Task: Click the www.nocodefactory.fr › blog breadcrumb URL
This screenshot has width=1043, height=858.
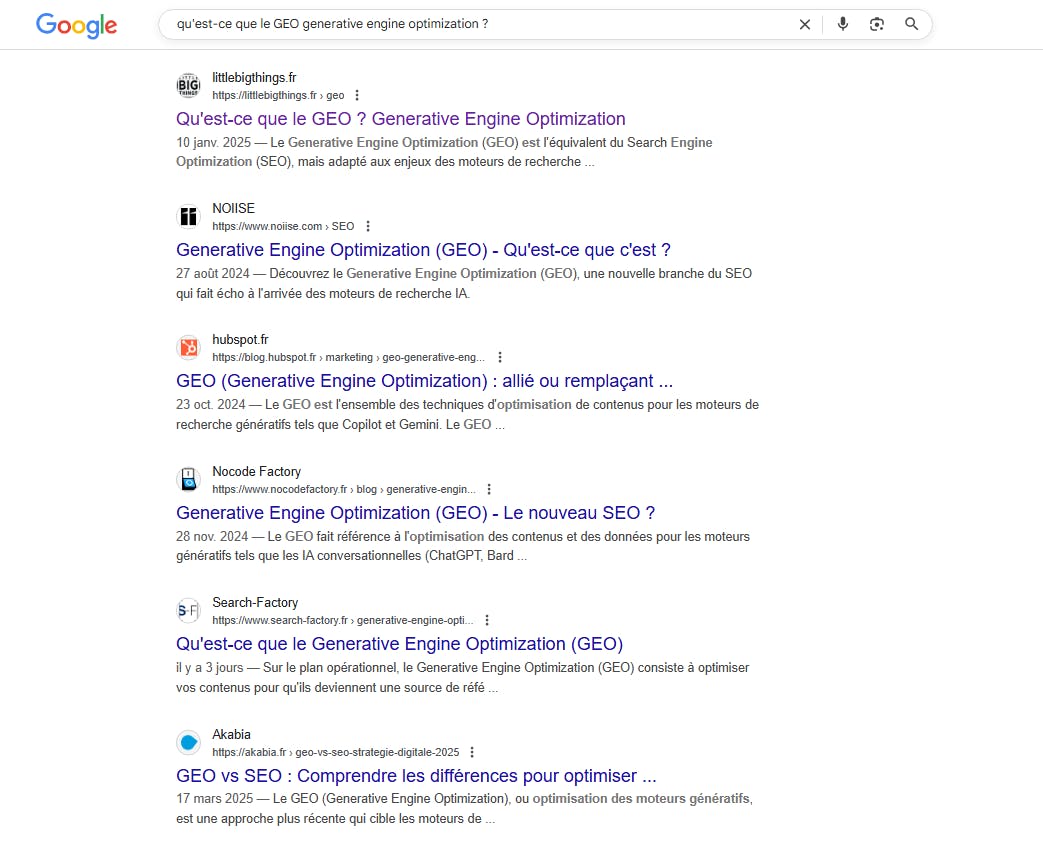Action: tap(344, 489)
